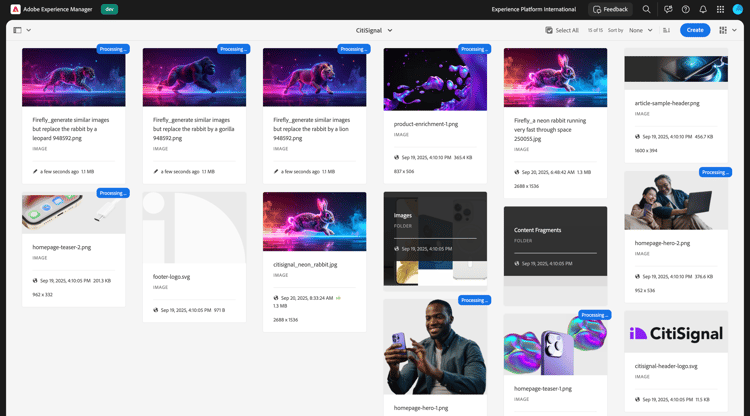Click Processing badge on leopard card
Viewport: 750px width, 416px height.
[113, 49]
